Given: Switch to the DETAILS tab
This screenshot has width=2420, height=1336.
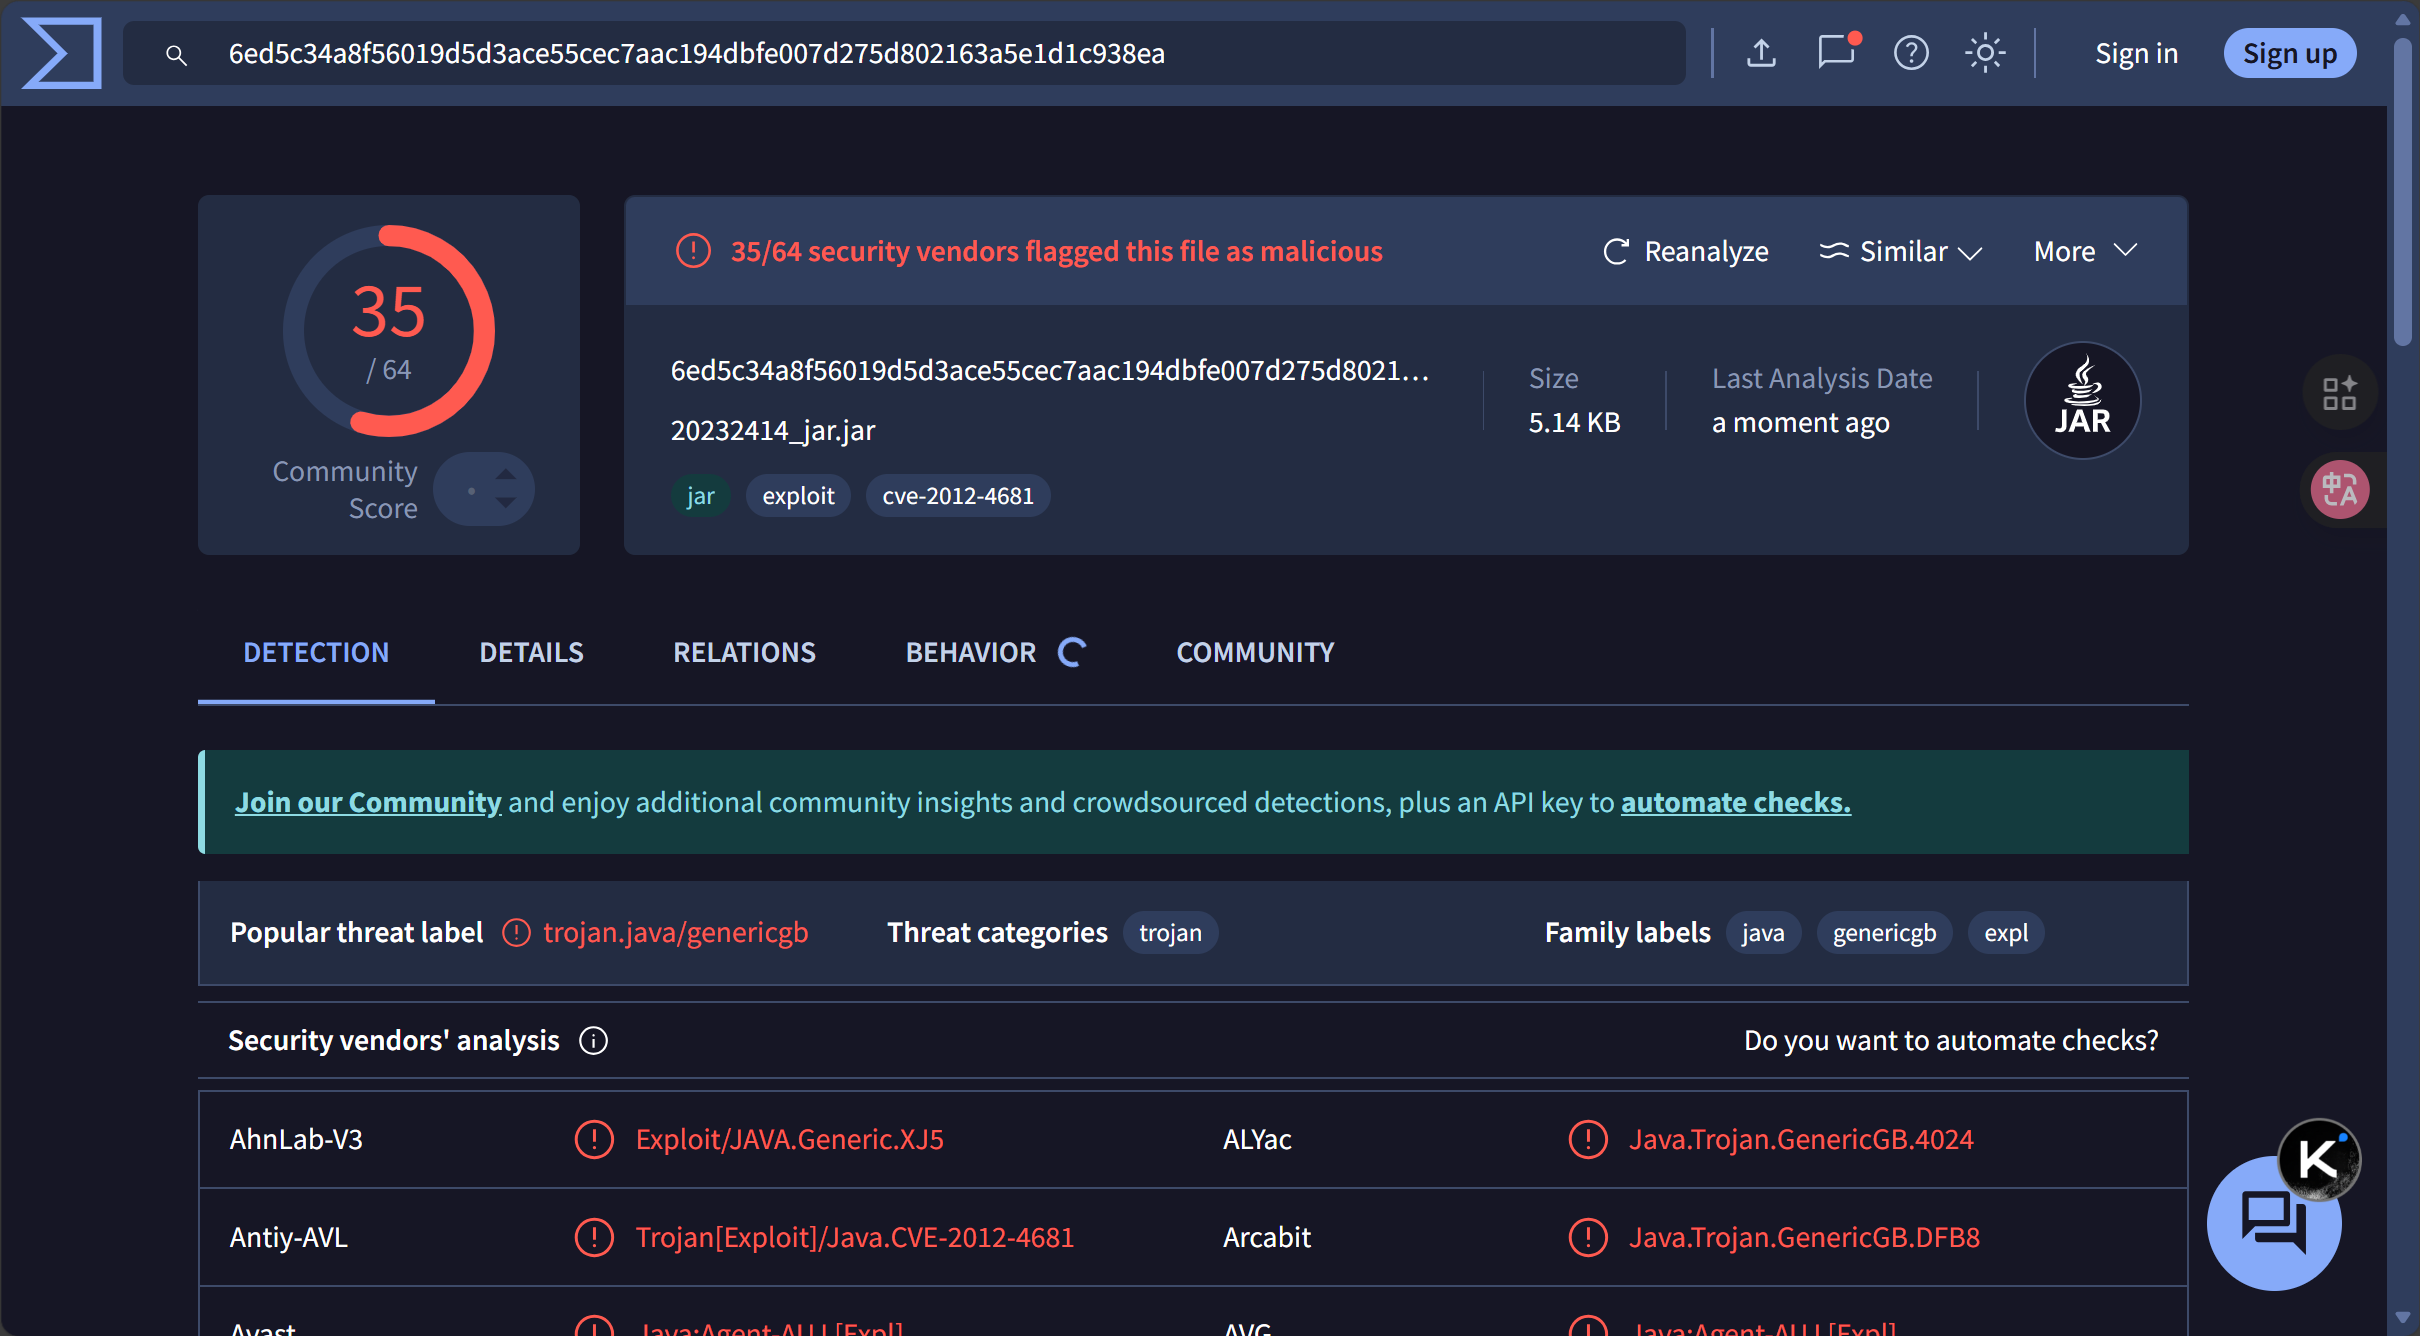Looking at the screenshot, I should (x=531, y=653).
